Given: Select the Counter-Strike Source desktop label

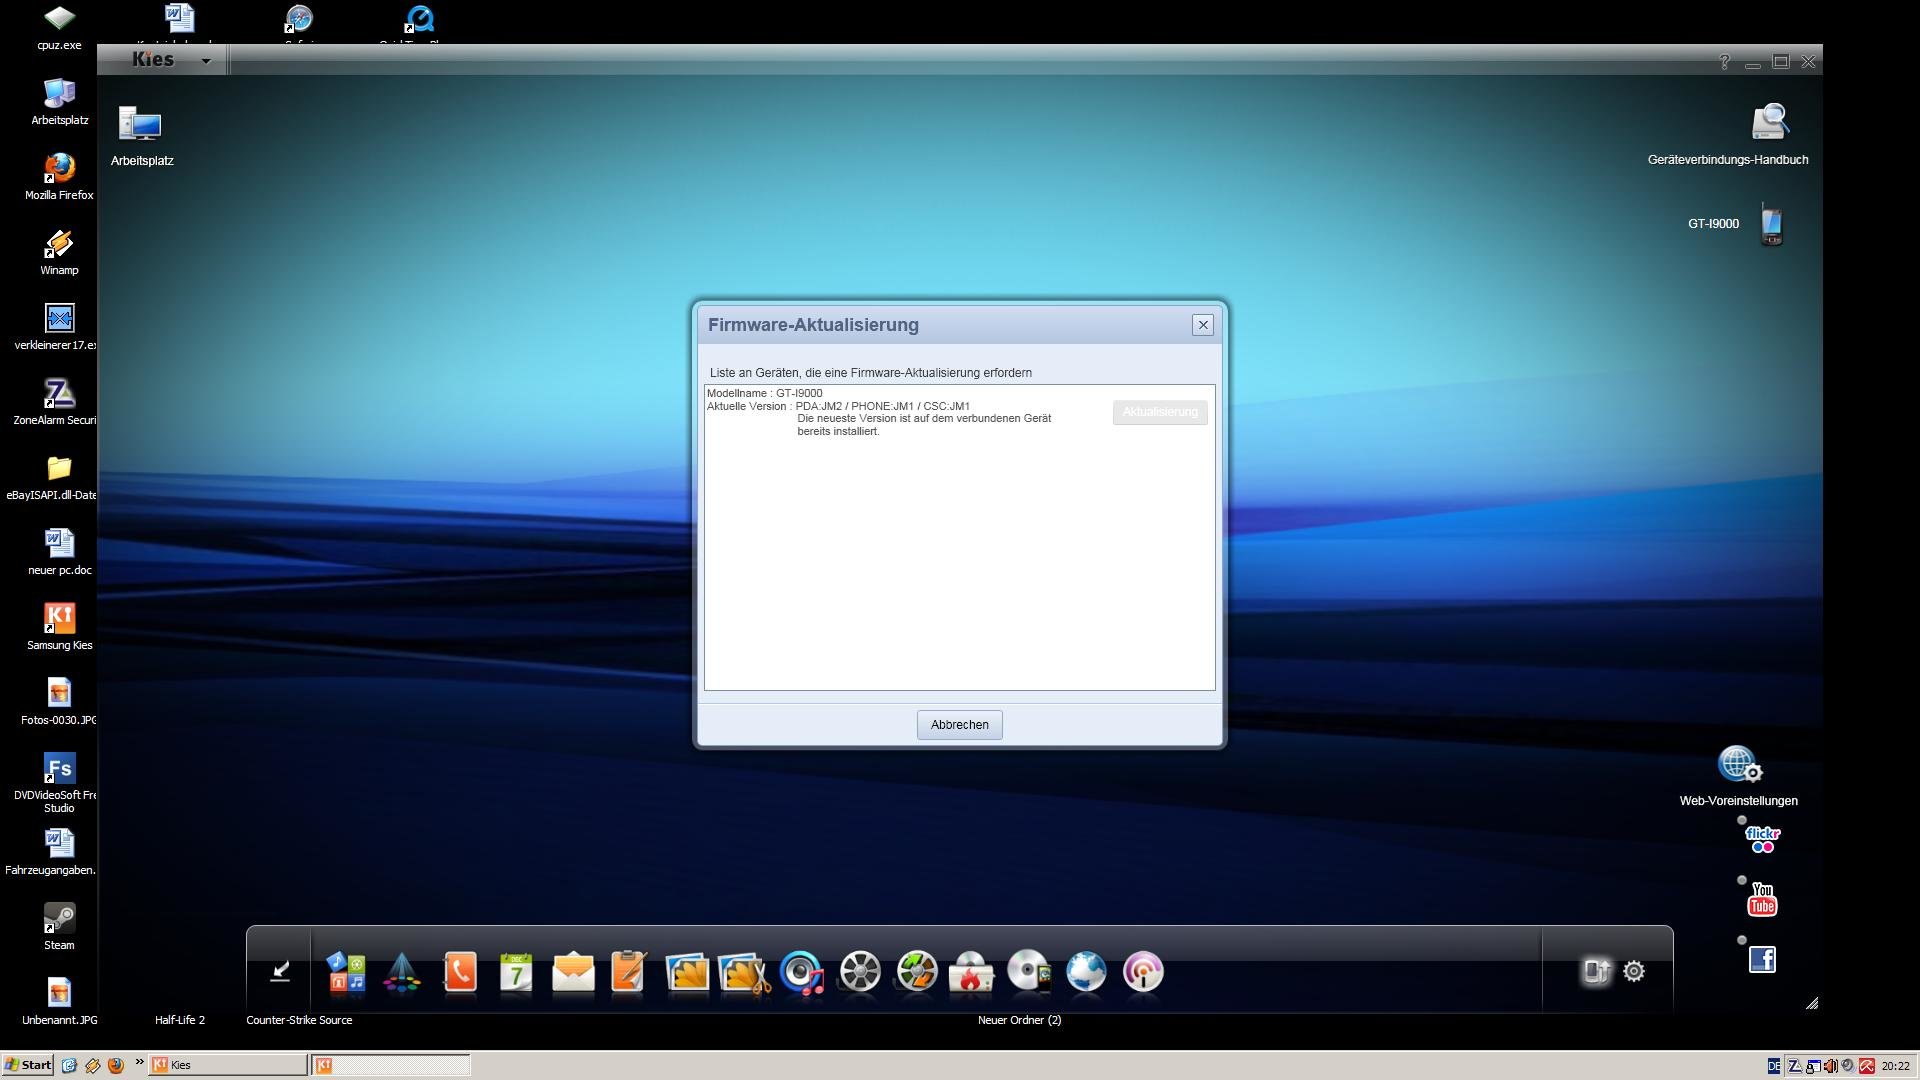Looking at the screenshot, I should (x=299, y=1020).
